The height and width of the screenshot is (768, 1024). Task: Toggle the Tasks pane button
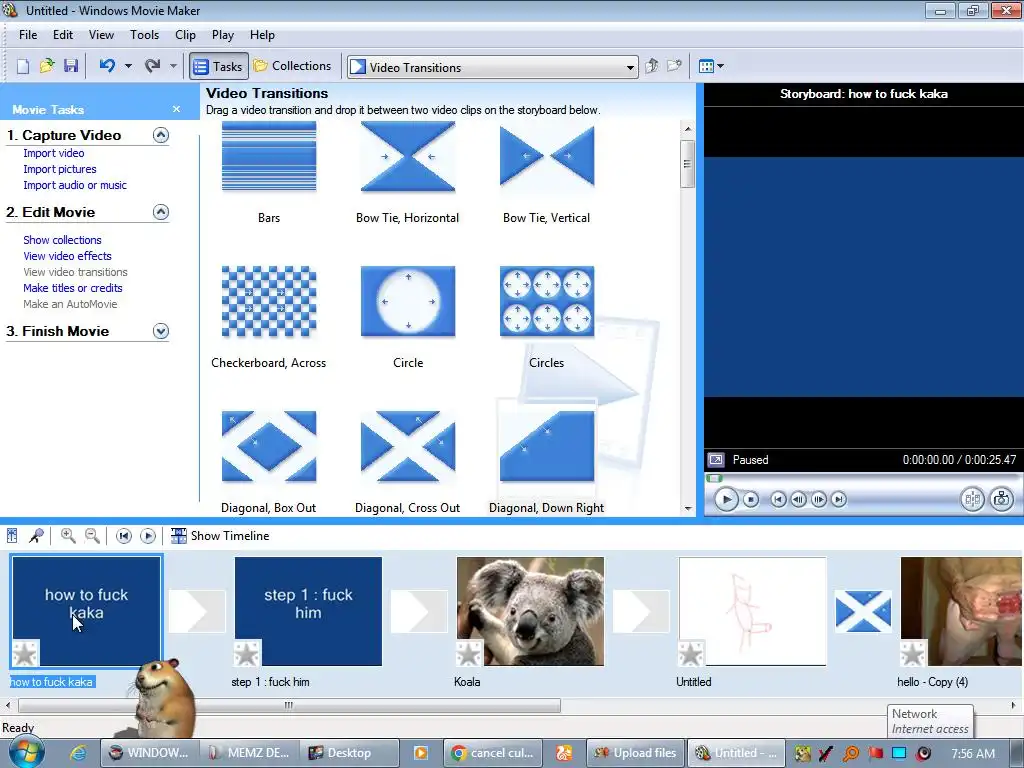[x=219, y=66]
